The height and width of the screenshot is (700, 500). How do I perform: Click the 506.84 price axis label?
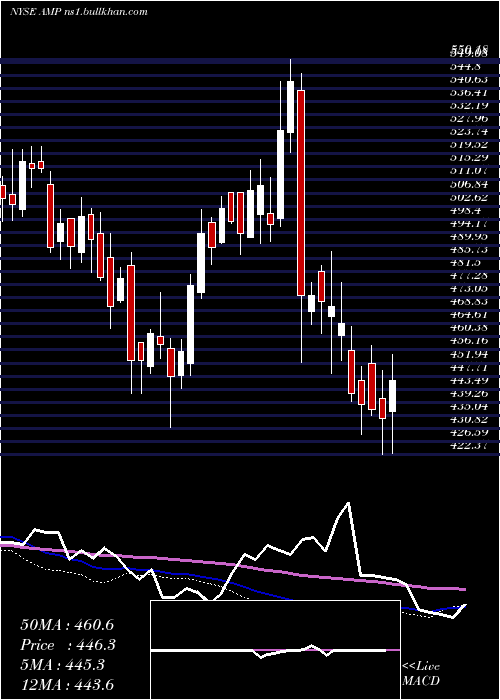pyautogui.click(x=469, y=184)
